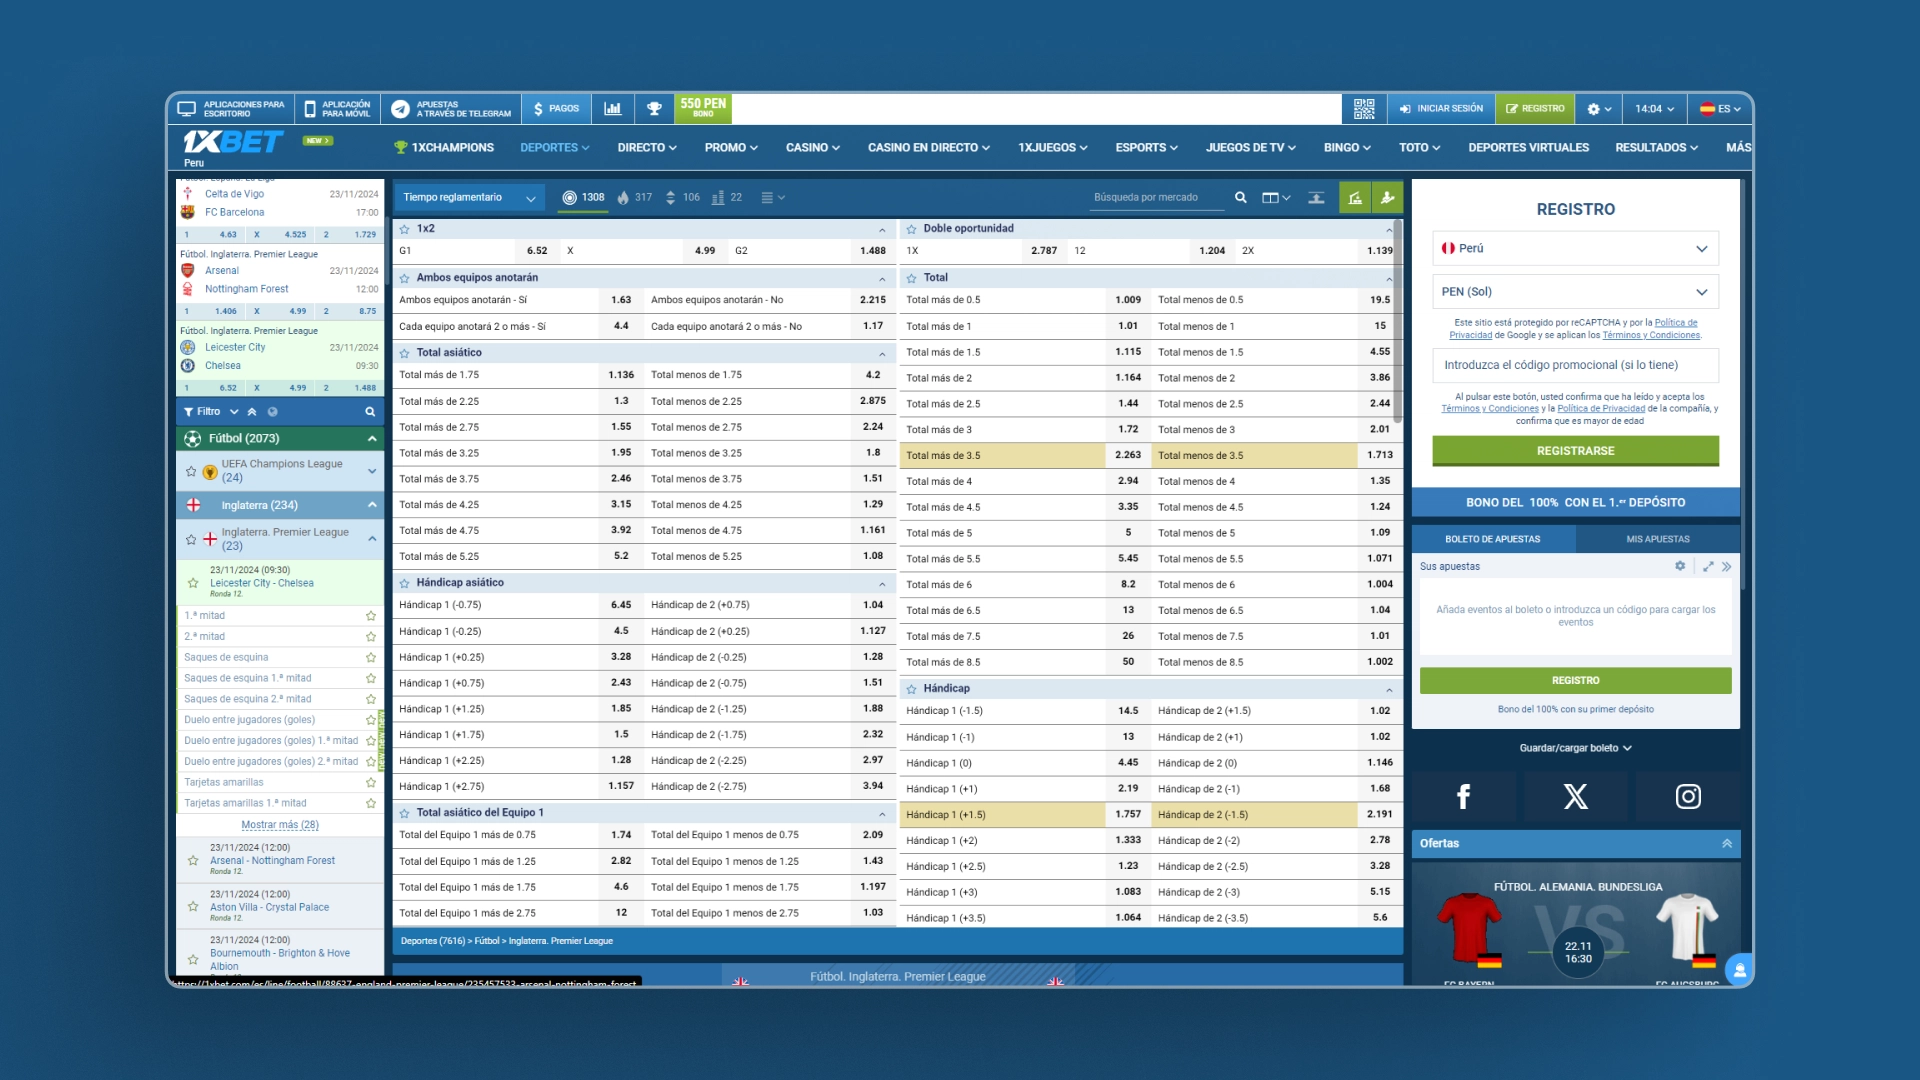
Task: Open the Pagos dollar section
Action: pyautogui.click(x=556, y=109)
